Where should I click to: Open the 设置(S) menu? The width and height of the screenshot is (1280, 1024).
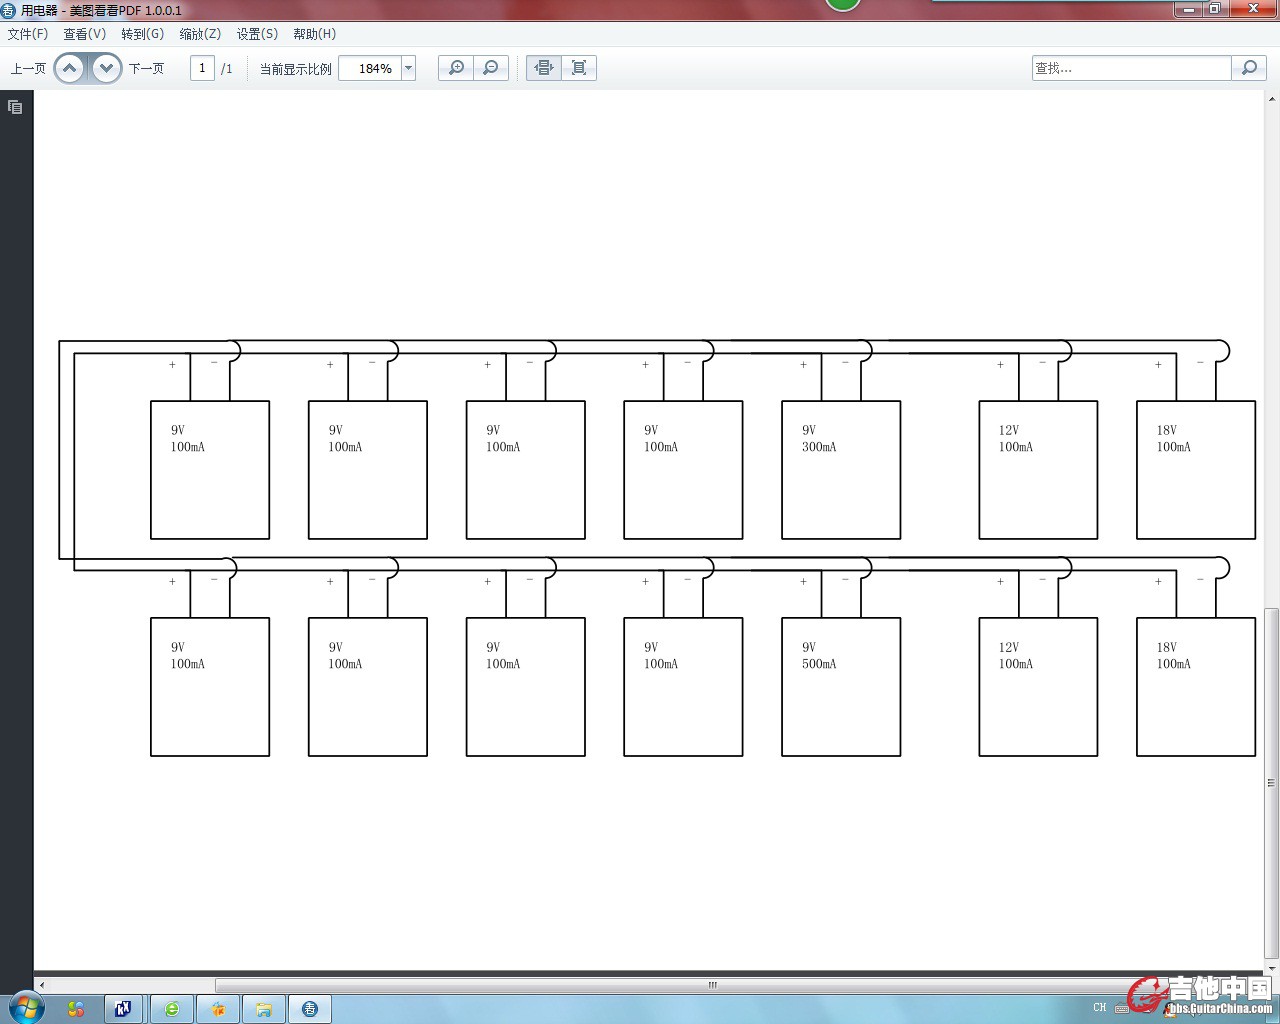[x=257, y=34]
